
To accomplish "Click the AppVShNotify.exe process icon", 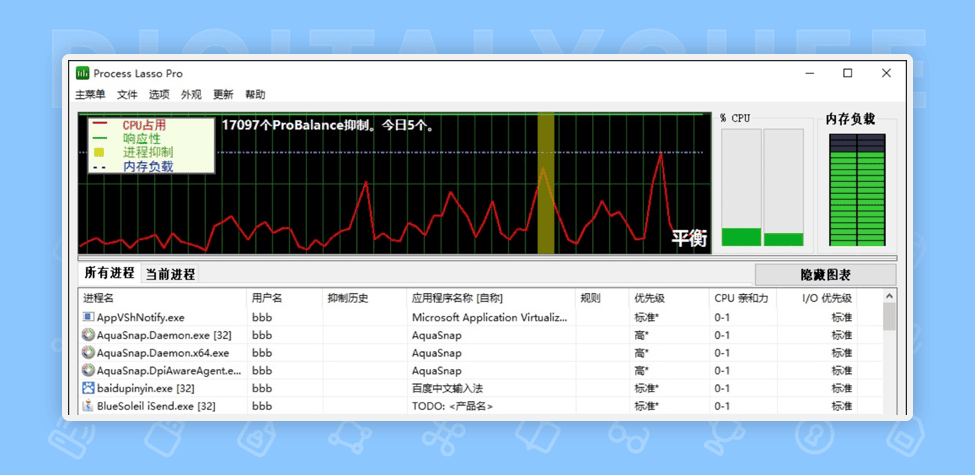I will [x=88, y=317].
